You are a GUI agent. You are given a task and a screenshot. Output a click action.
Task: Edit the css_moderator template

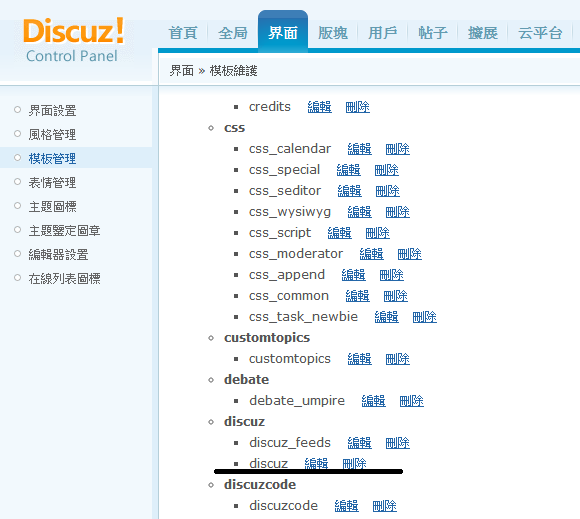371,254
